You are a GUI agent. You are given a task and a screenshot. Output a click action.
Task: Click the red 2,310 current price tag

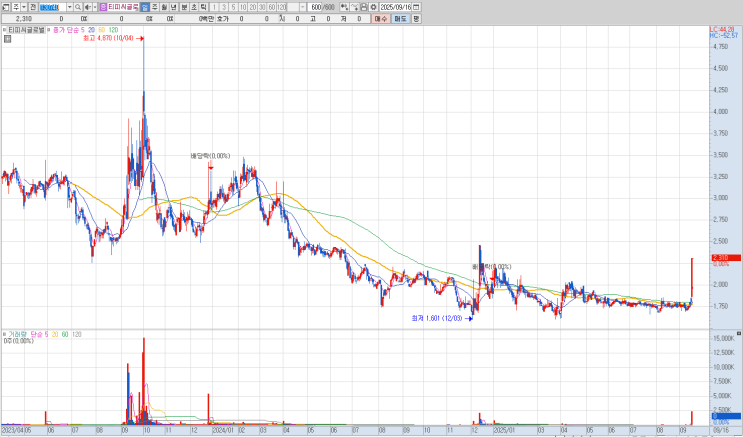point(725,258)
